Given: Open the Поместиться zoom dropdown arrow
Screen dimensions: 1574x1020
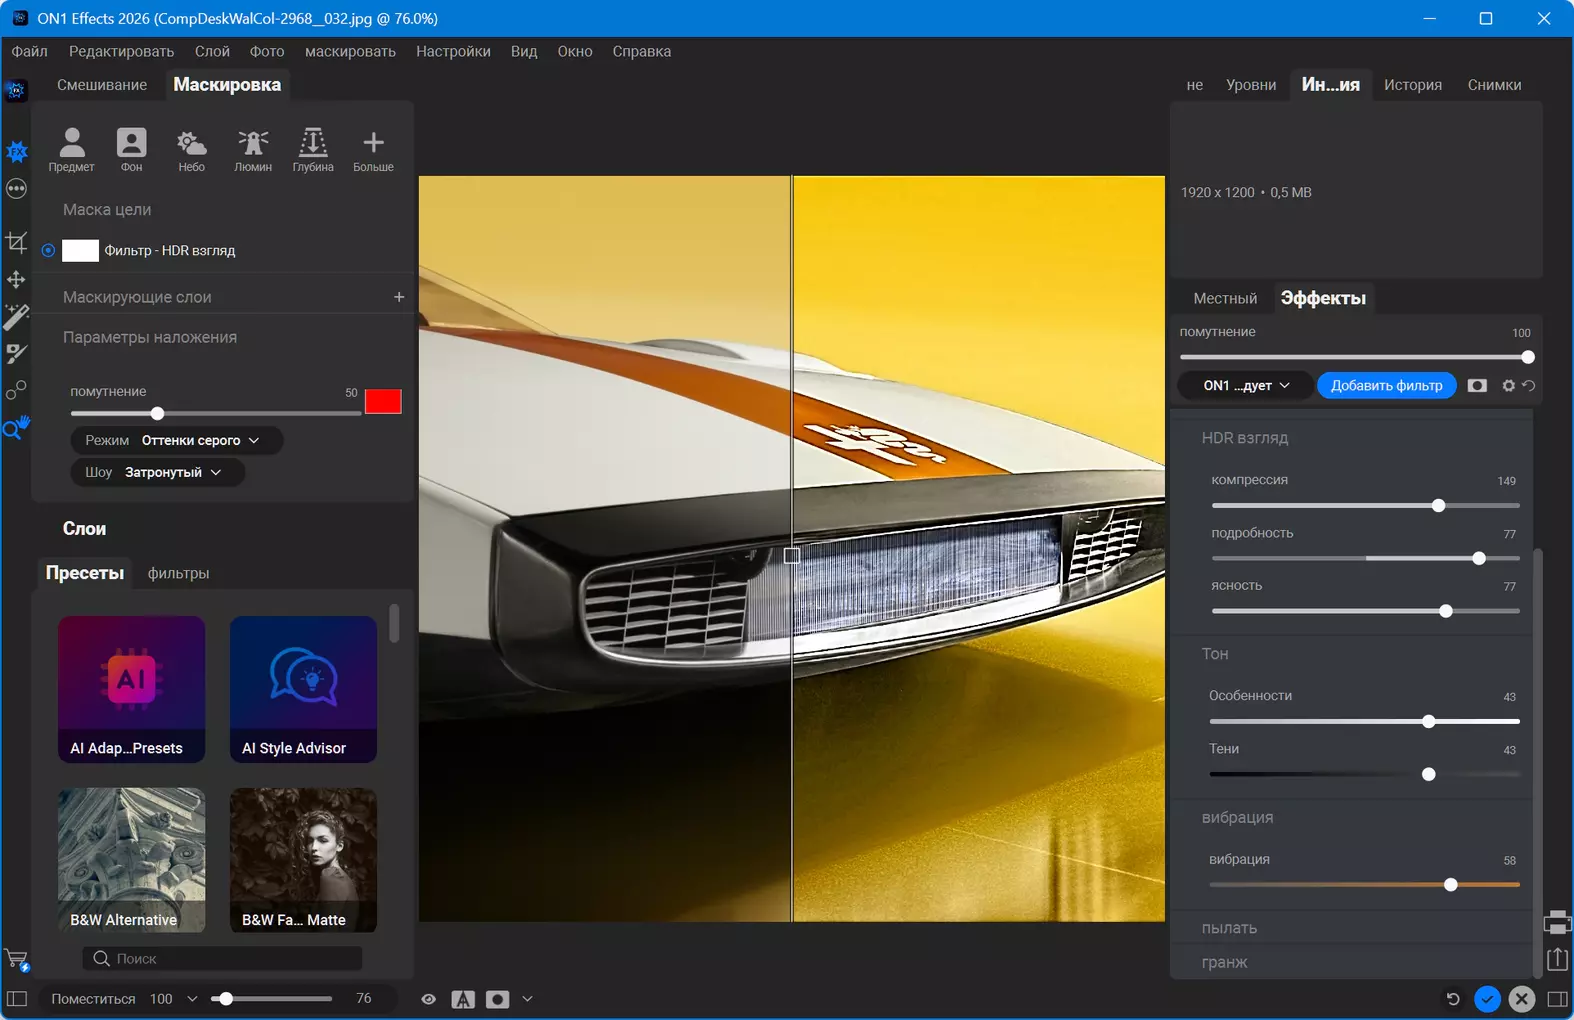Looking at the screenshot, I should (192, 999).
